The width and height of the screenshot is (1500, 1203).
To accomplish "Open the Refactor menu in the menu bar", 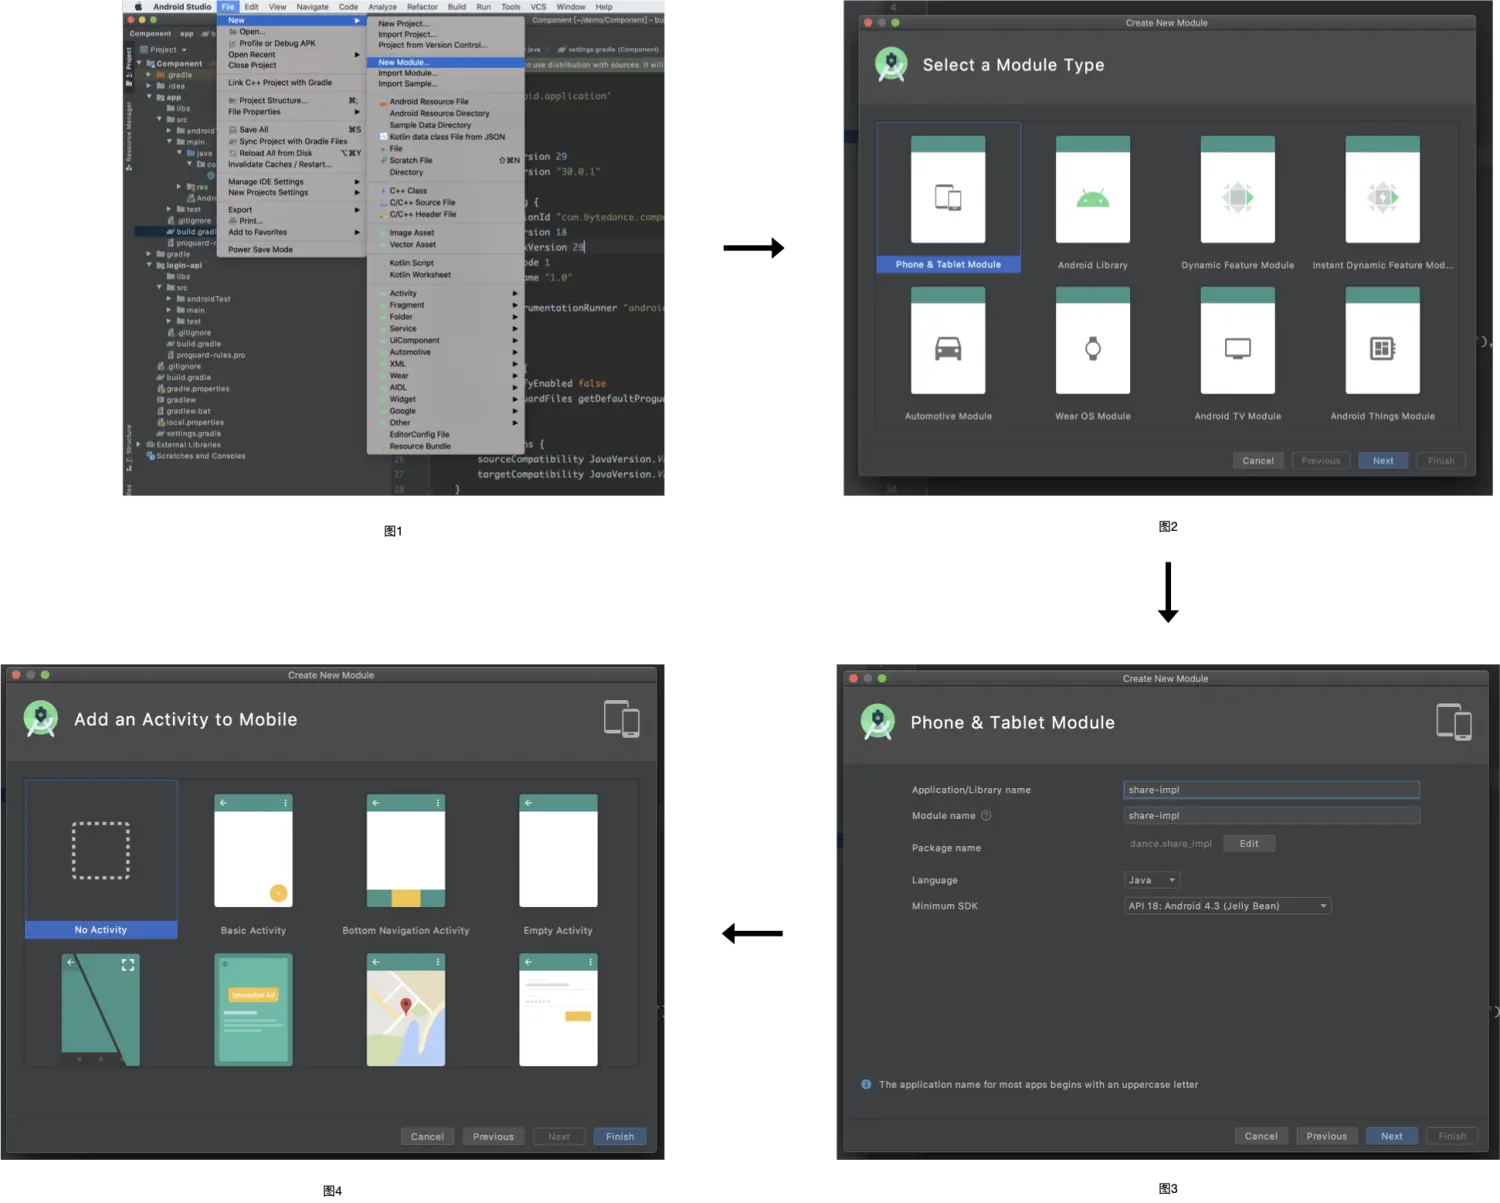I will (422, 6).
